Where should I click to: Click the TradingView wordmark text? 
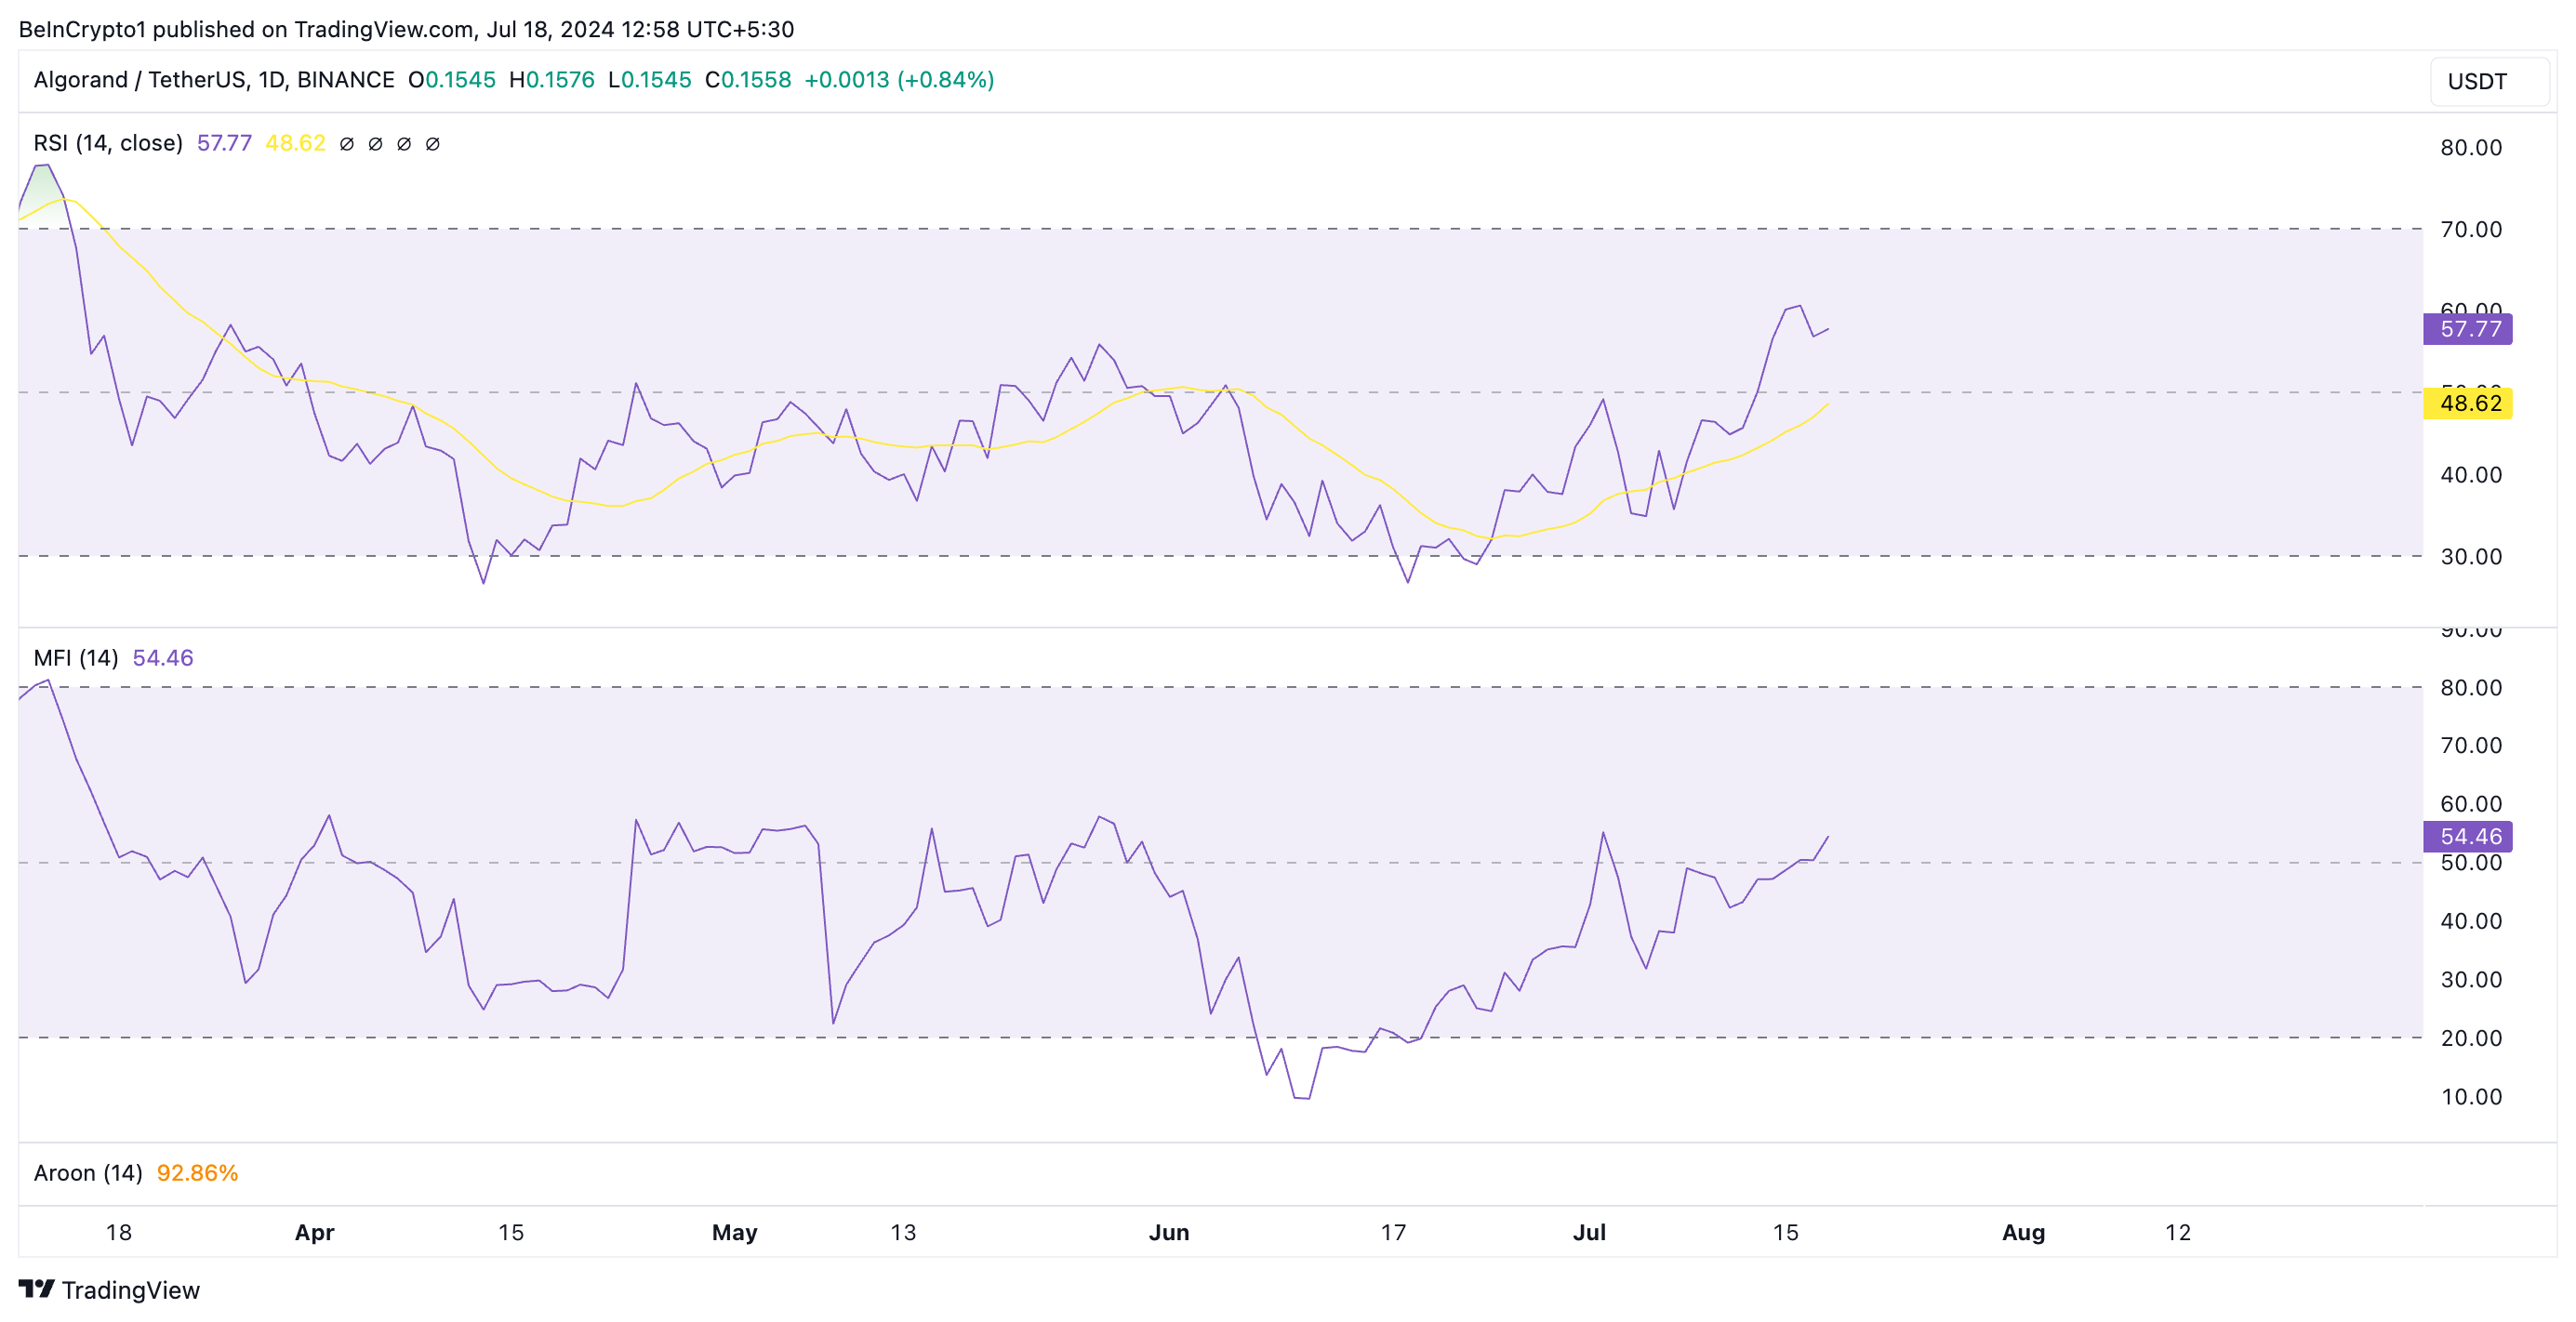131,1290
